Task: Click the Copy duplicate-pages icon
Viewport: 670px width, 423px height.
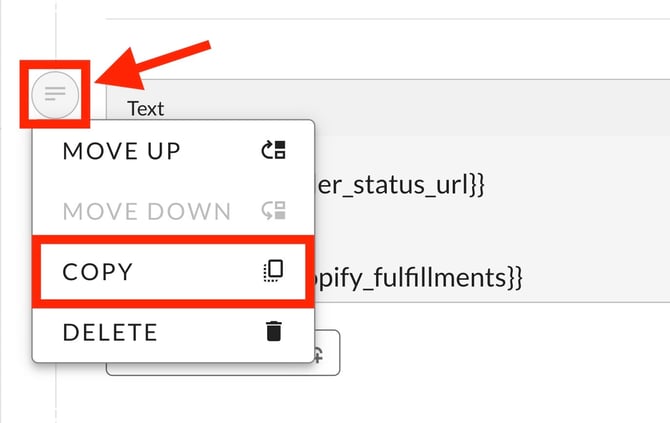Action: [x=273, y=271]
